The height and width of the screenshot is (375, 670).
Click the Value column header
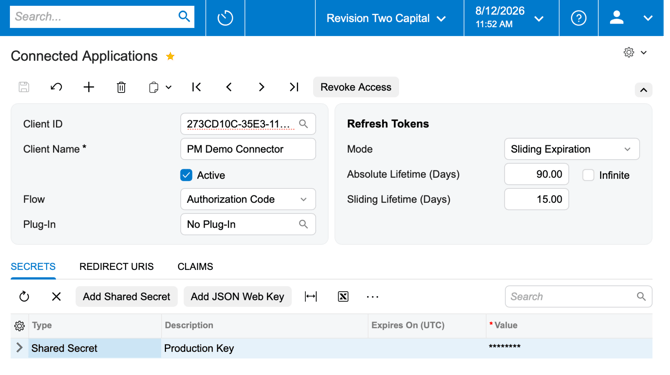(569, 325)
